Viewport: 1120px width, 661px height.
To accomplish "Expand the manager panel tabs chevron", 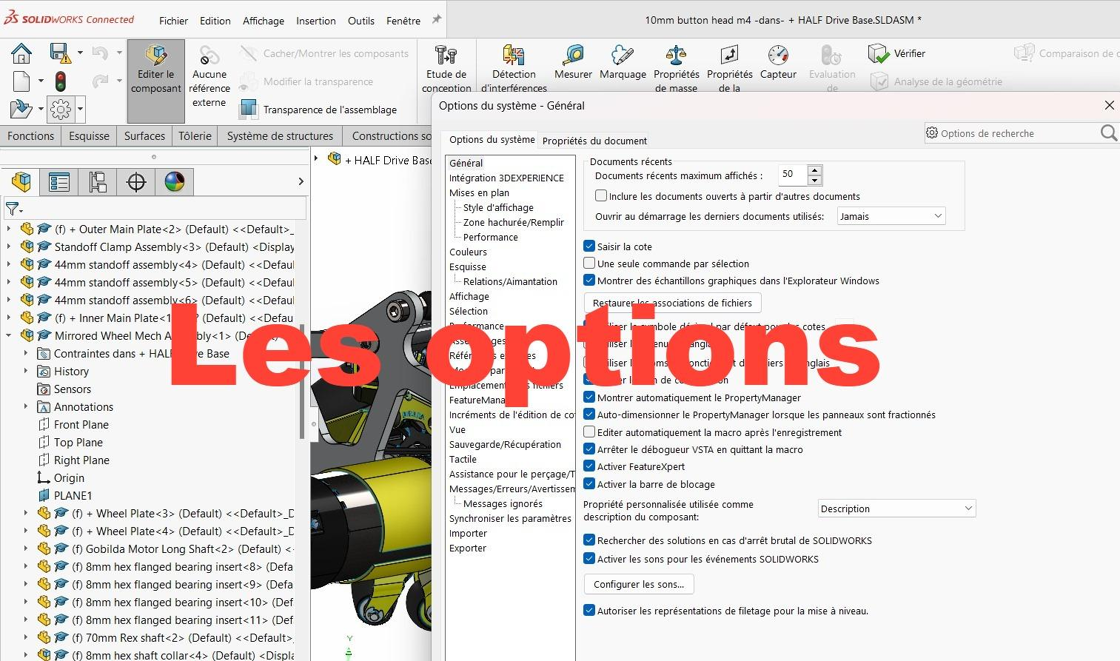I will coord(301,182).
